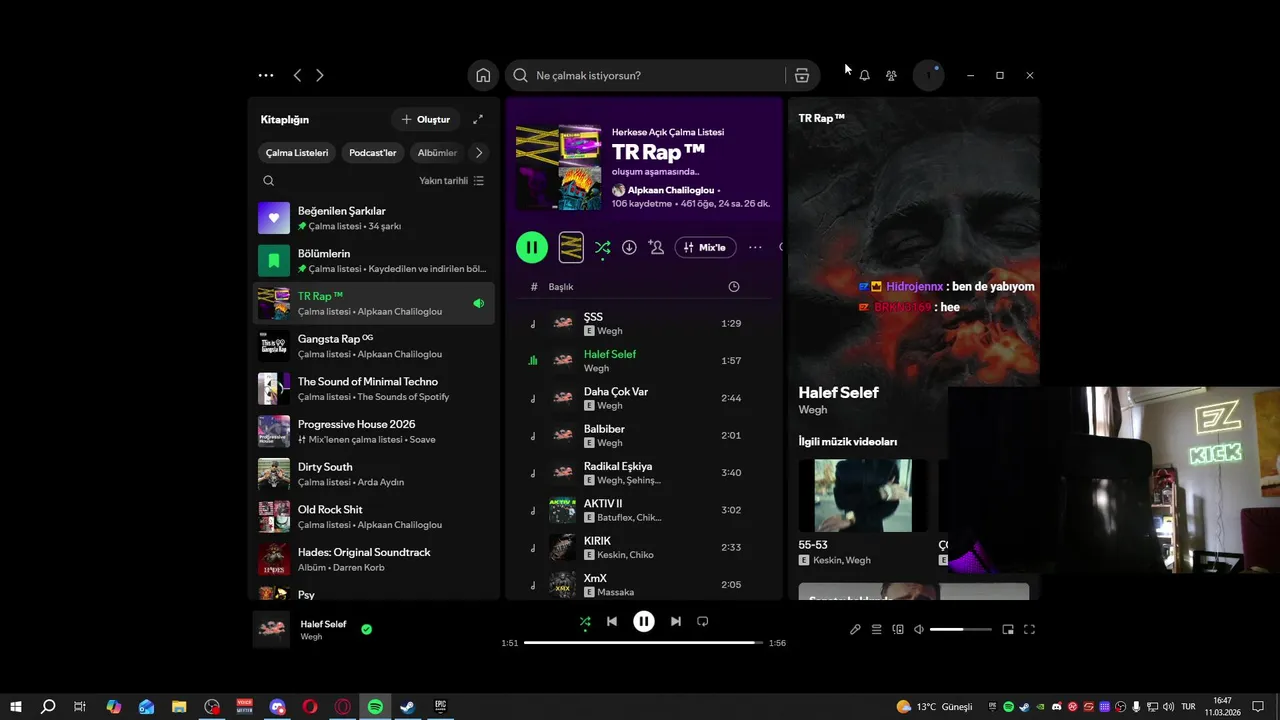Screen dimensions: 1280x720
Task: Select the track Balbiber
Action: tap(645, 436)
